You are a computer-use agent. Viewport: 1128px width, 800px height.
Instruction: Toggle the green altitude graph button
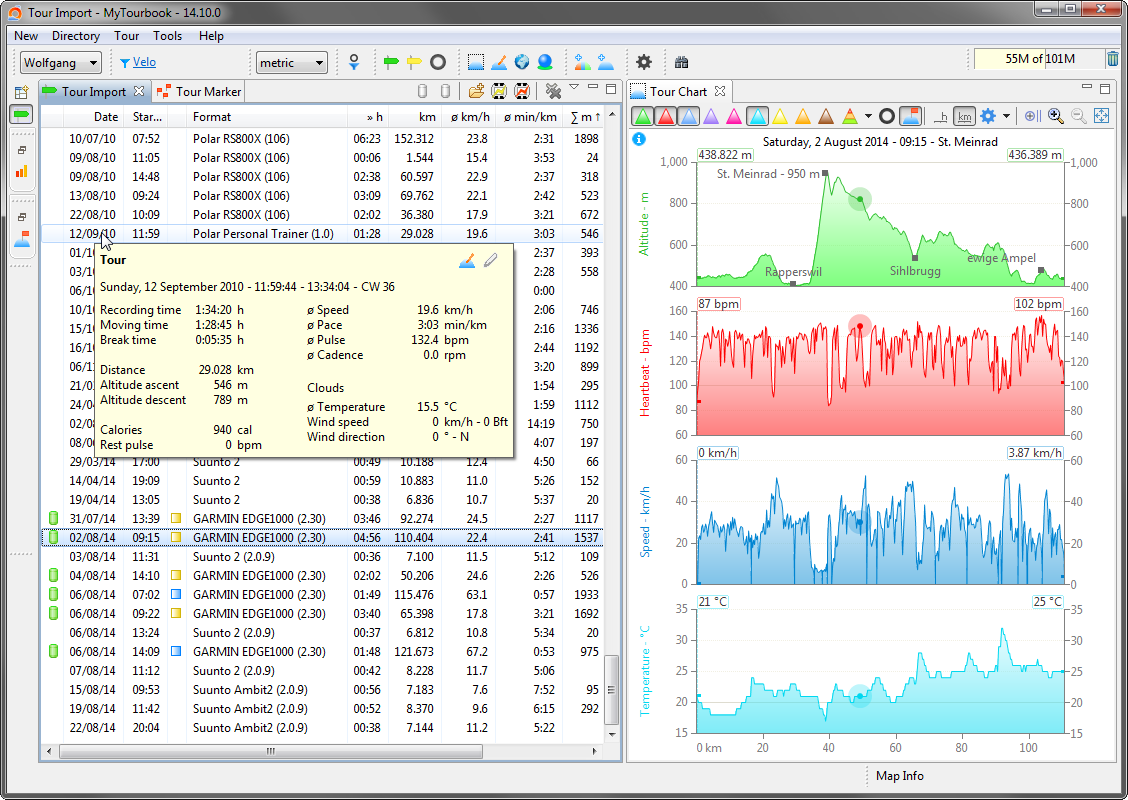643,117
